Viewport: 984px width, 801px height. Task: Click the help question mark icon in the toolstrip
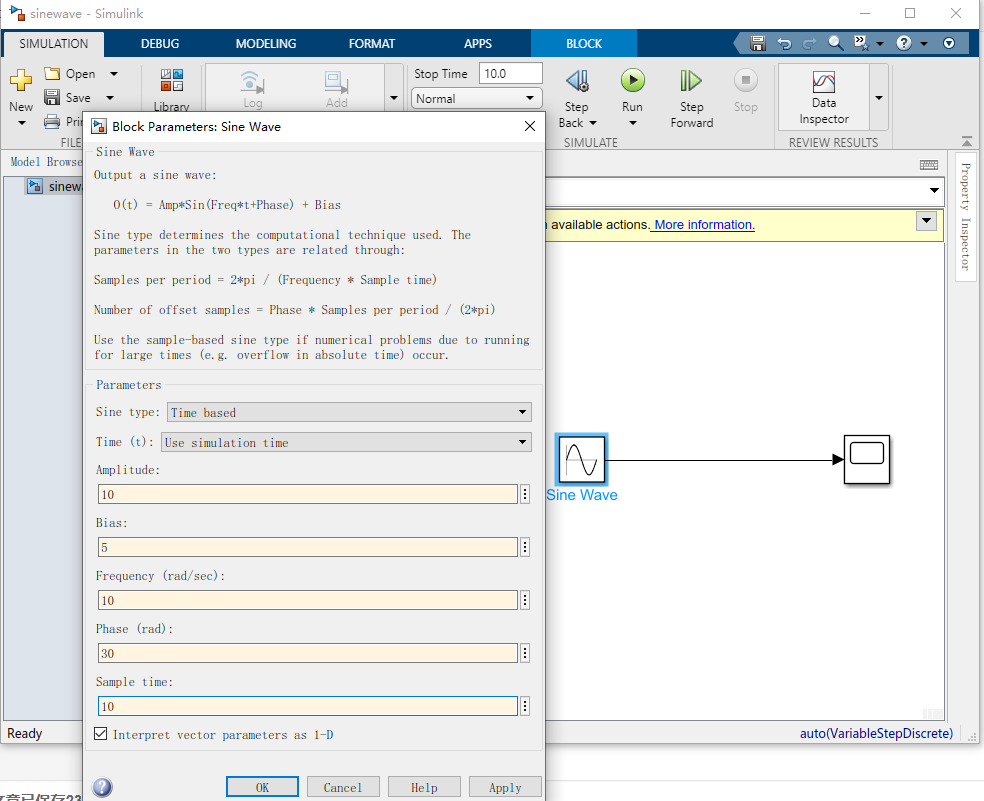pyautogui.click(x=904, y=43)
